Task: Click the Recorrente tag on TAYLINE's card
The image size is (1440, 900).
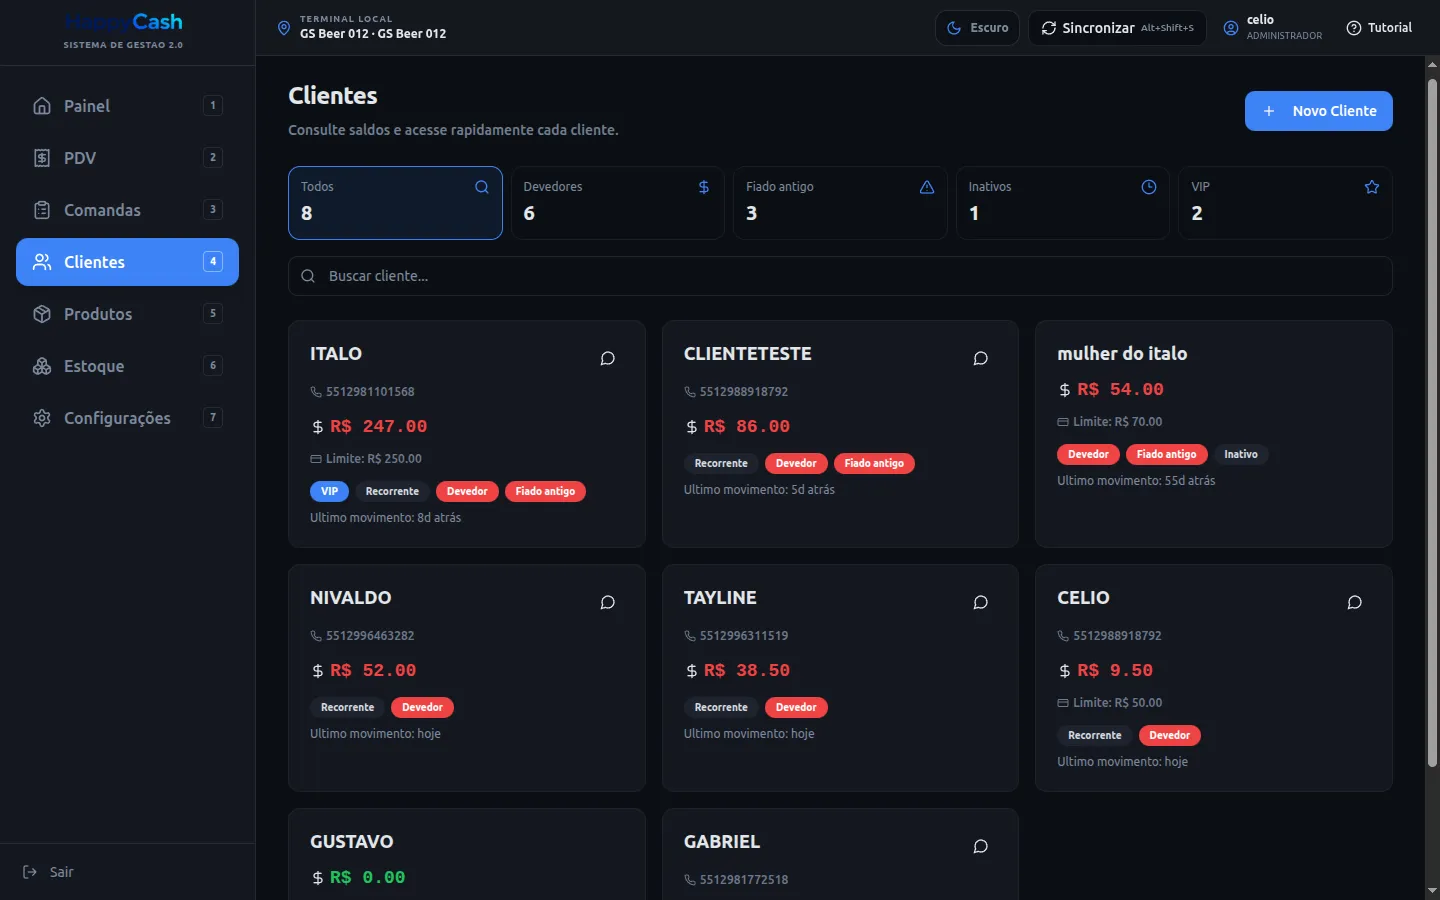Action: tap(721, 707)
